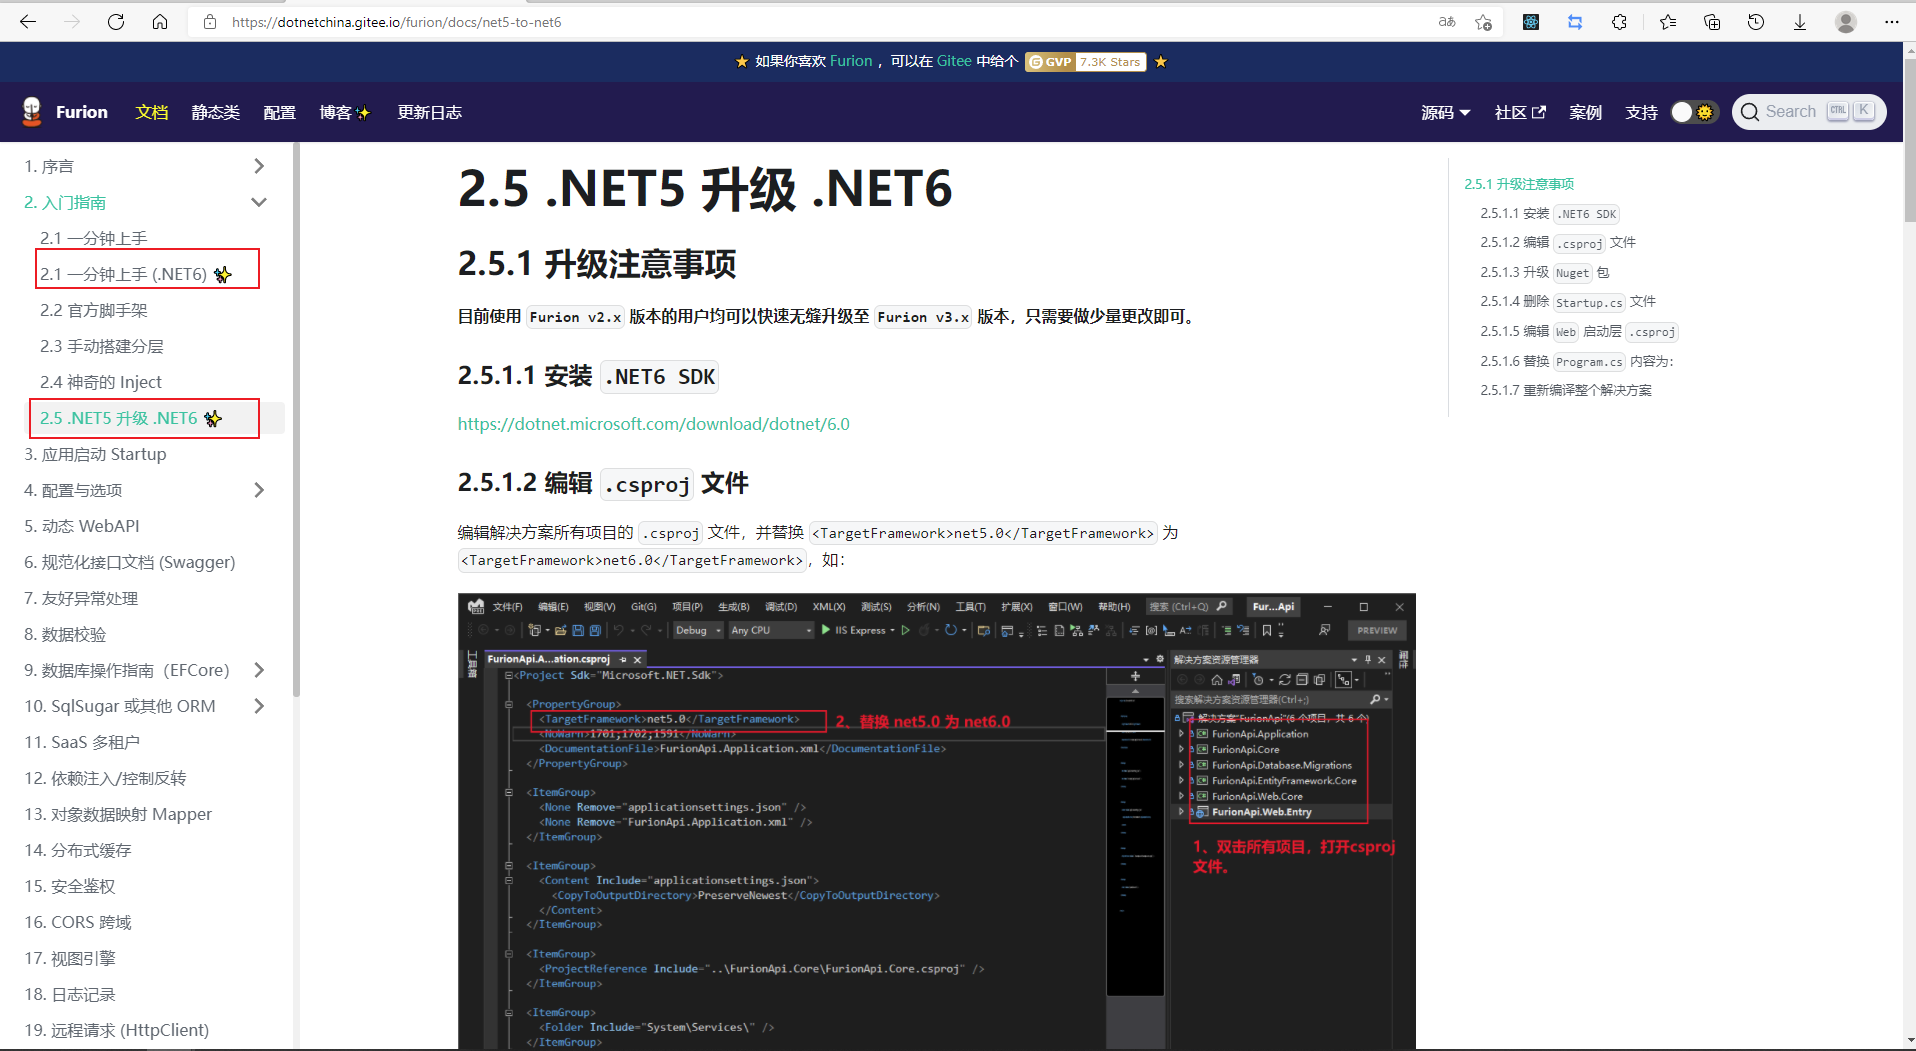Image resolution: width=1916 pixels, height=1051 pixels.
Task: Open the 案例 nav item
Action: (1585, 112)
